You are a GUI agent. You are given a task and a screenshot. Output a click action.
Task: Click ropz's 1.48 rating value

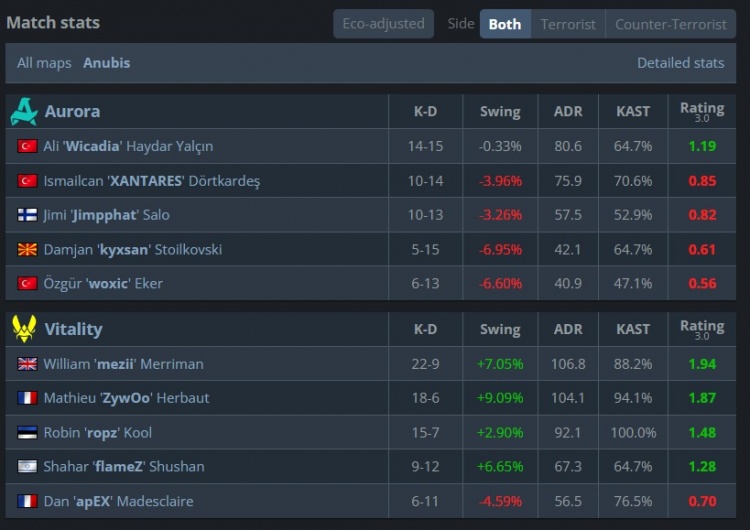pos(702,432)
